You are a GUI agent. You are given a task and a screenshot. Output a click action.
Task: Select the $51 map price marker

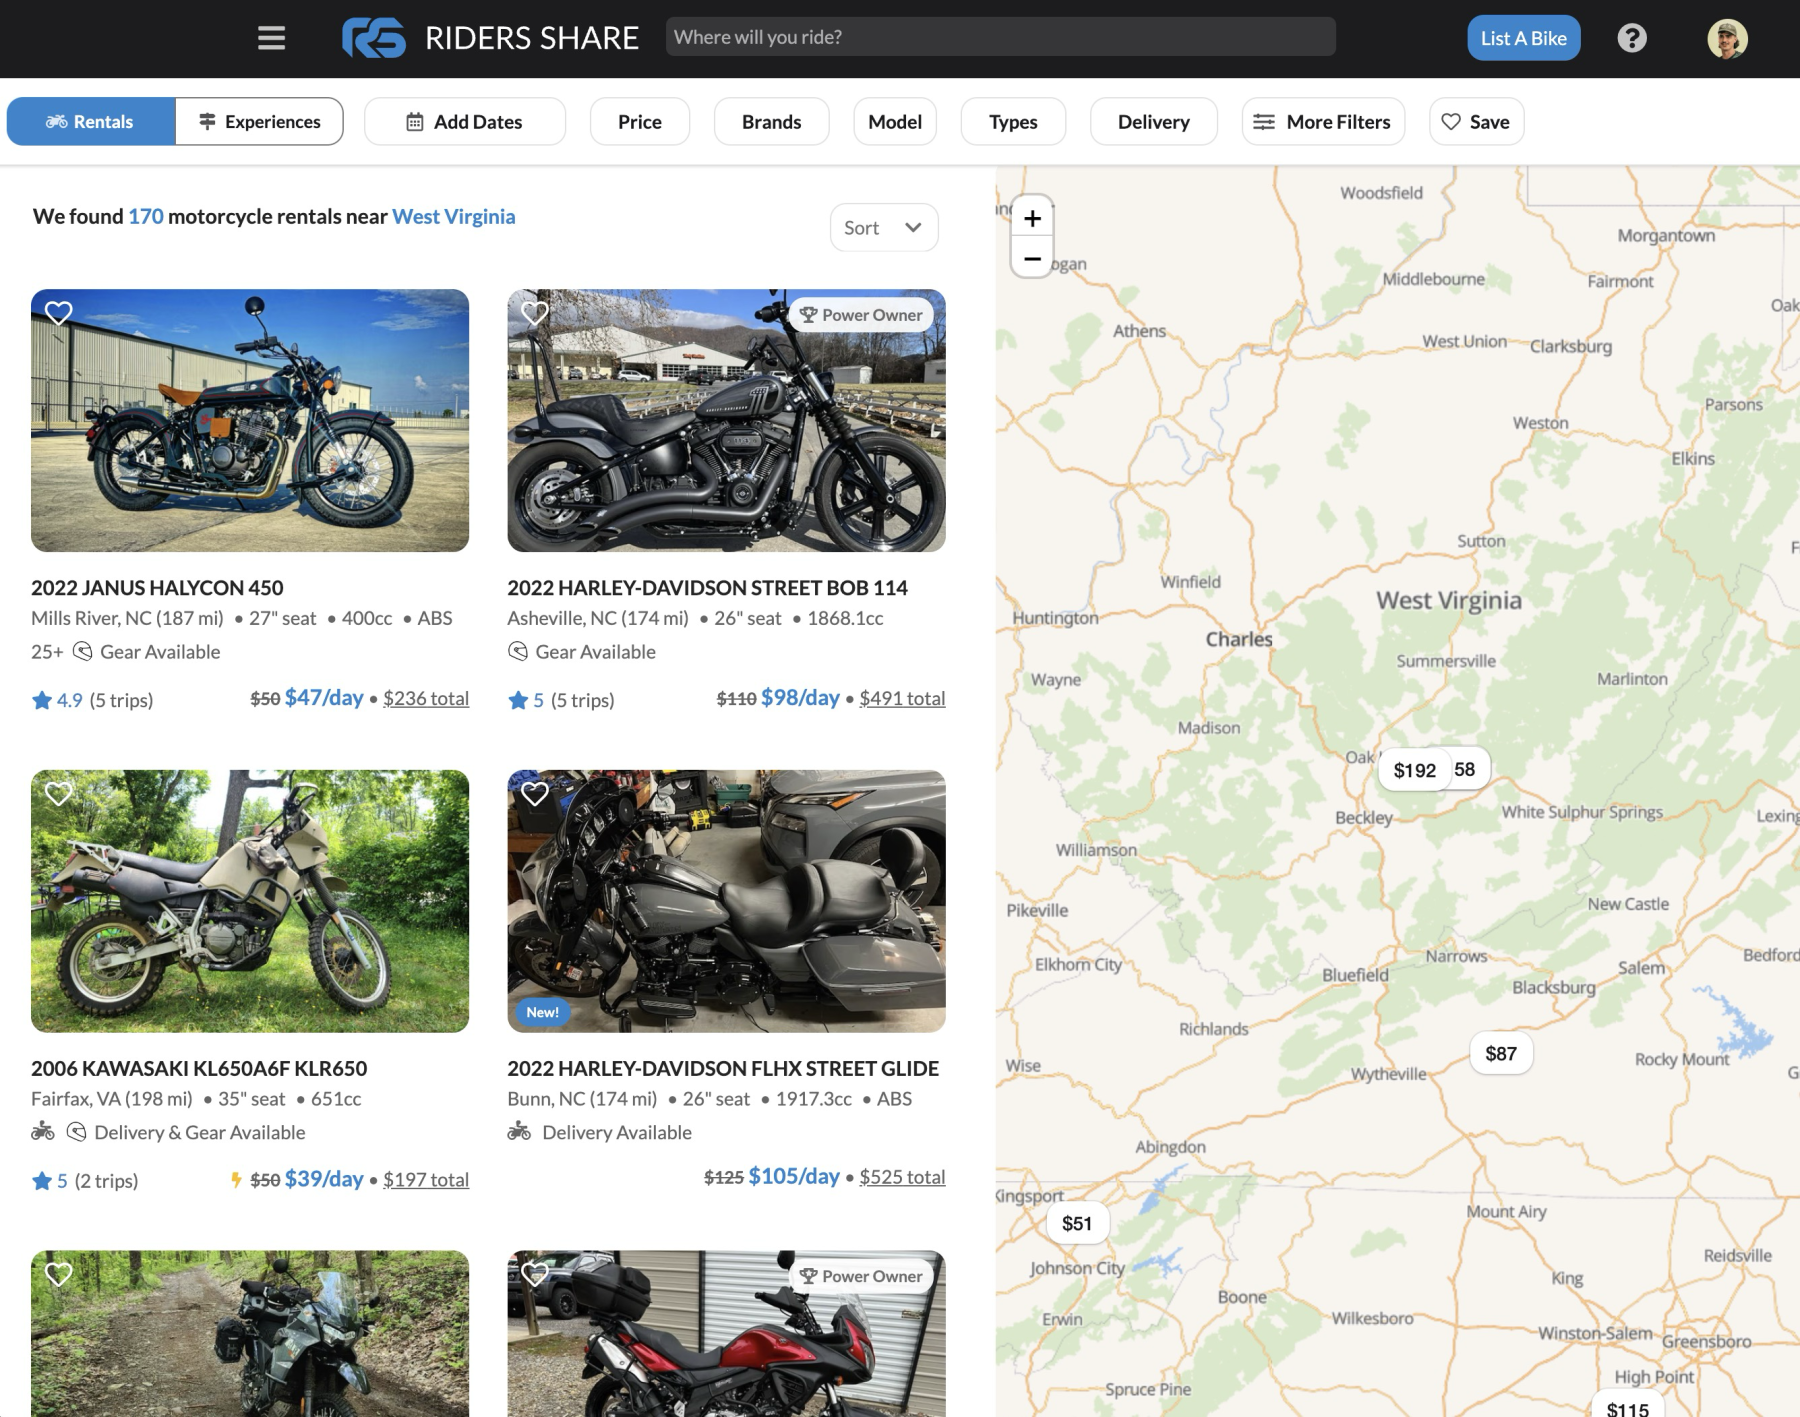tap(1077, 1223)
